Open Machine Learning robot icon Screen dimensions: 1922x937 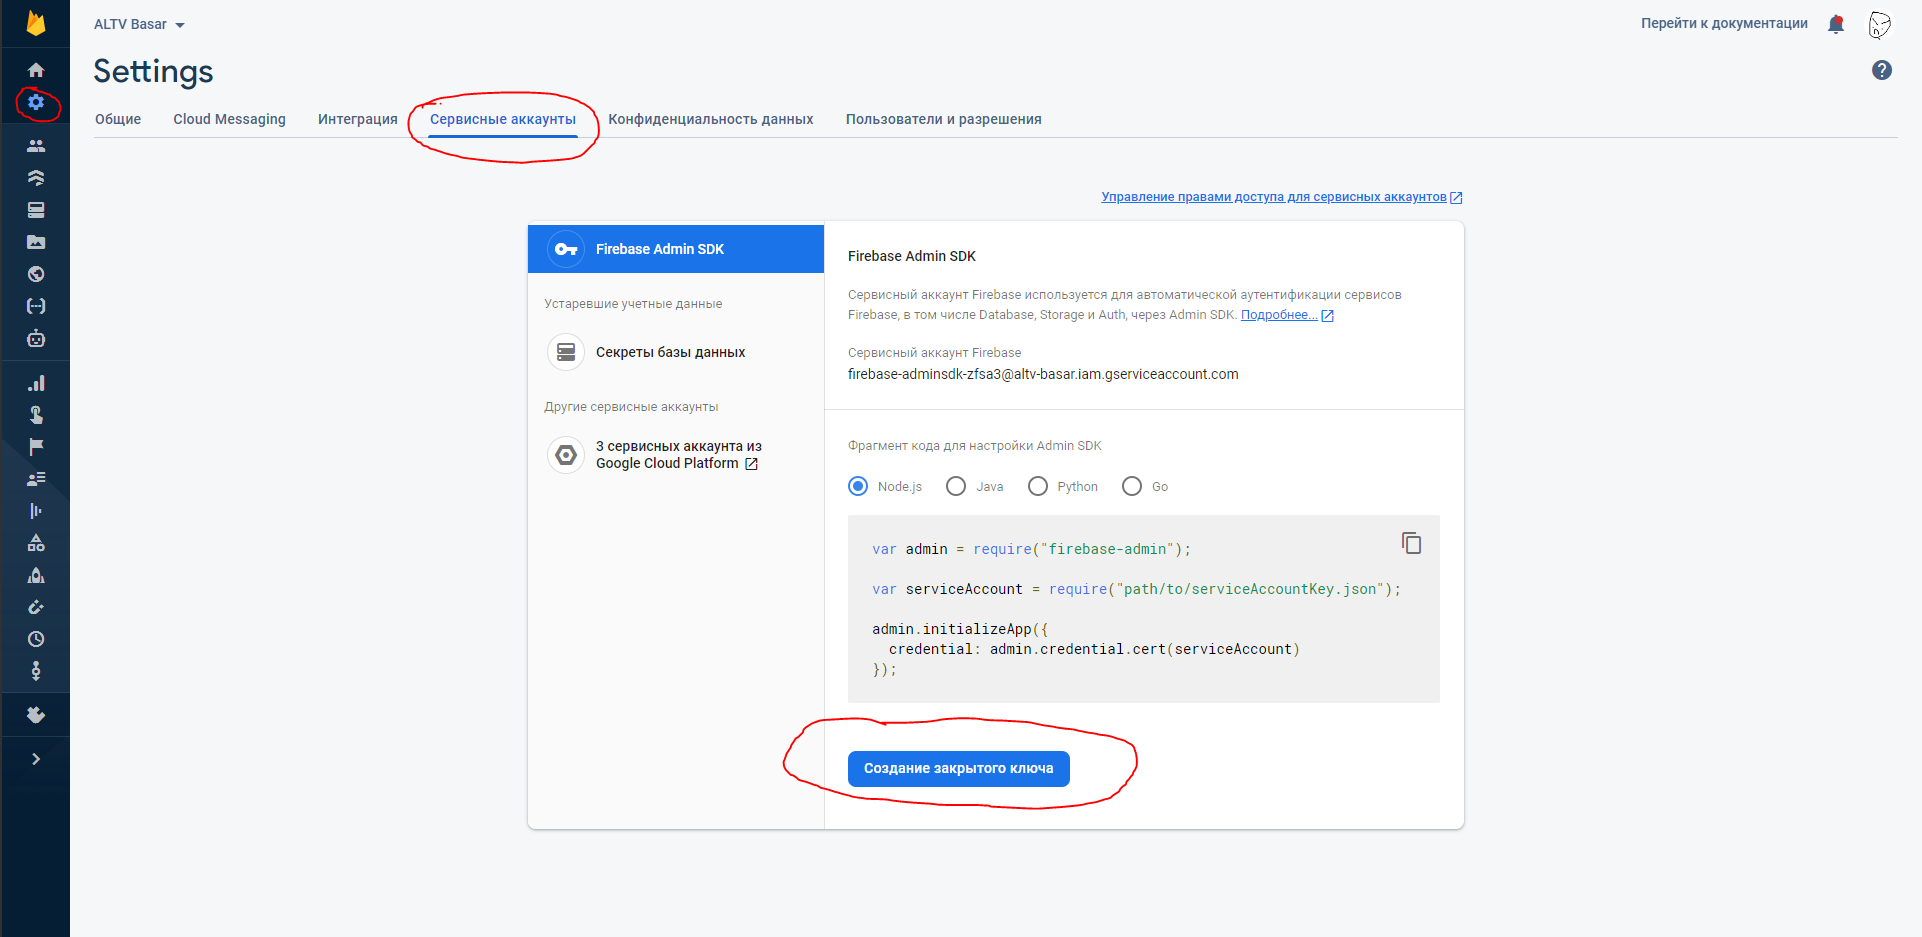pyautogui.click(x=36, y=338)
